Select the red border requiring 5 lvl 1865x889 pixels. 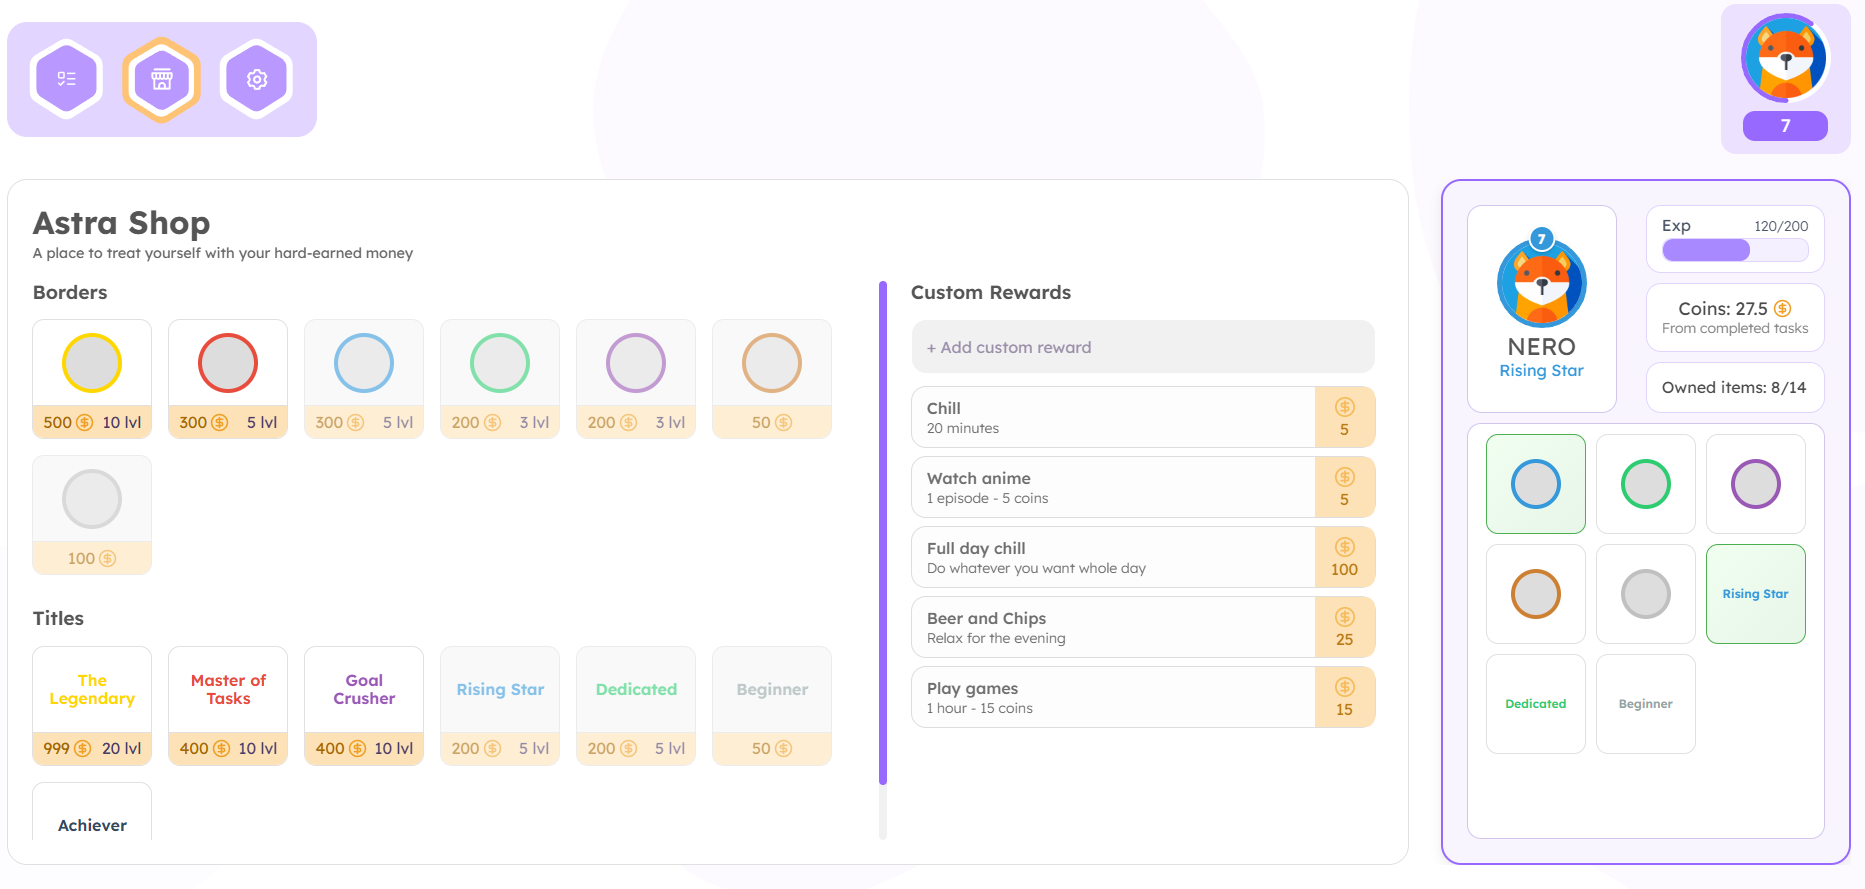coord(228,379)
